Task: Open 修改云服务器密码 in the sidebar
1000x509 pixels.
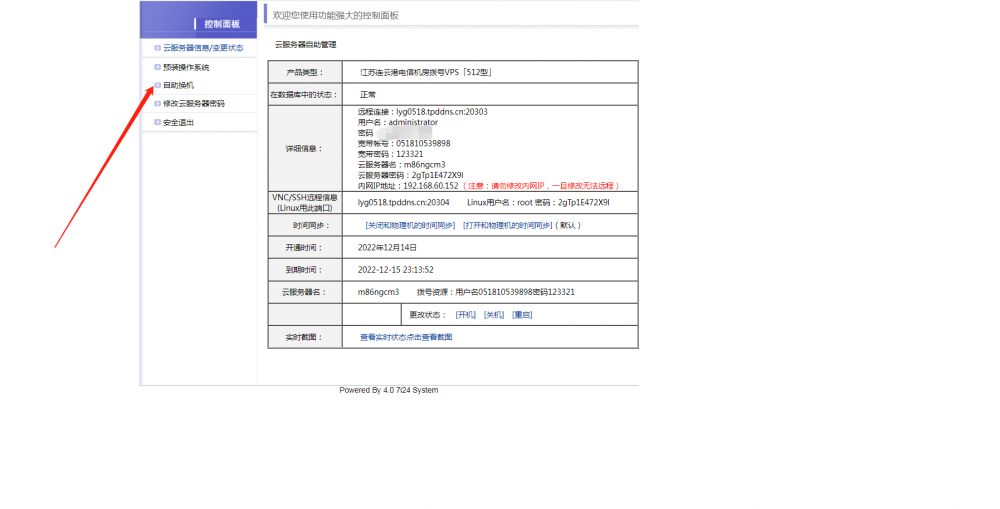Action: pyautogui.click(x=194, y=103)
